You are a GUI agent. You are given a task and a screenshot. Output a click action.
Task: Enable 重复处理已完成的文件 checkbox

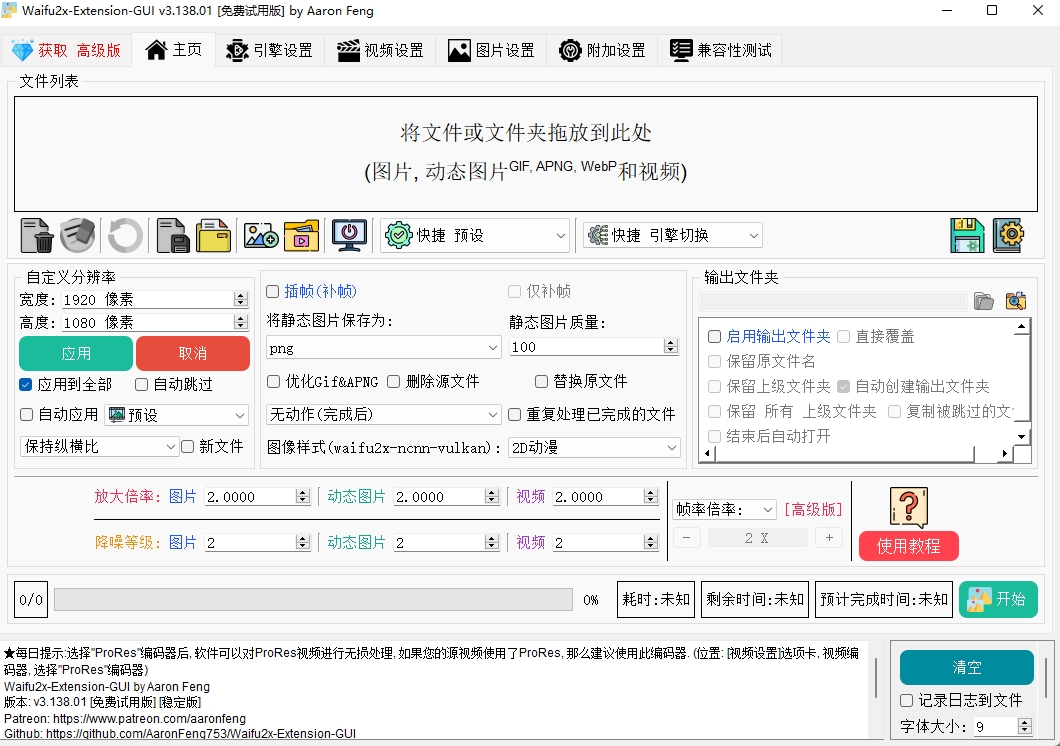[514, 414]
